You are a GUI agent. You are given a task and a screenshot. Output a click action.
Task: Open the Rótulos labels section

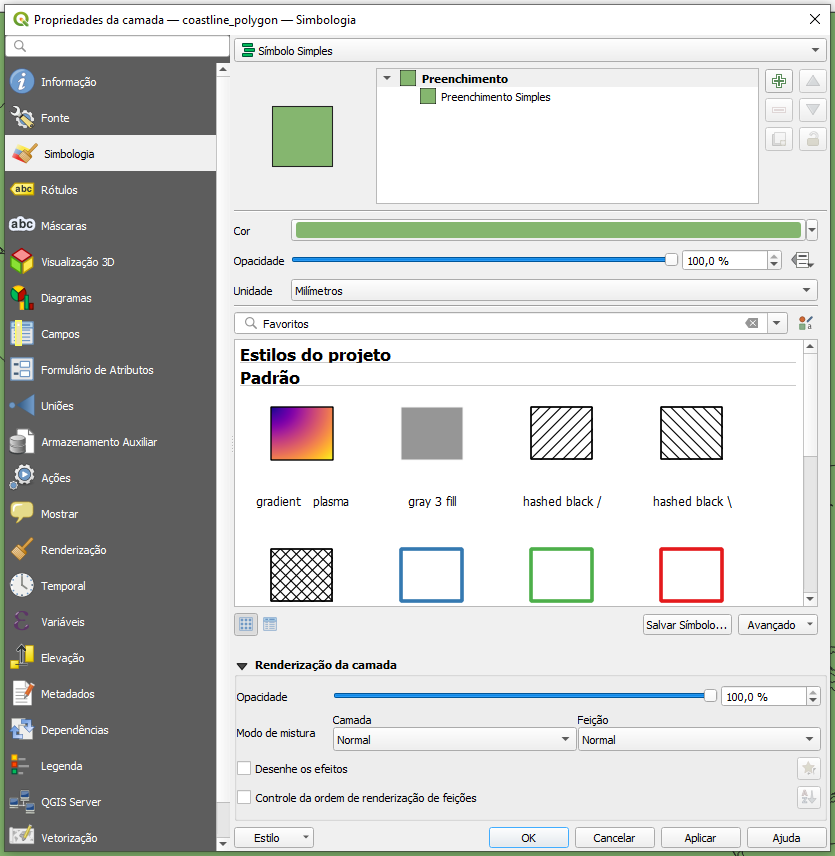[x=59, y=190]
